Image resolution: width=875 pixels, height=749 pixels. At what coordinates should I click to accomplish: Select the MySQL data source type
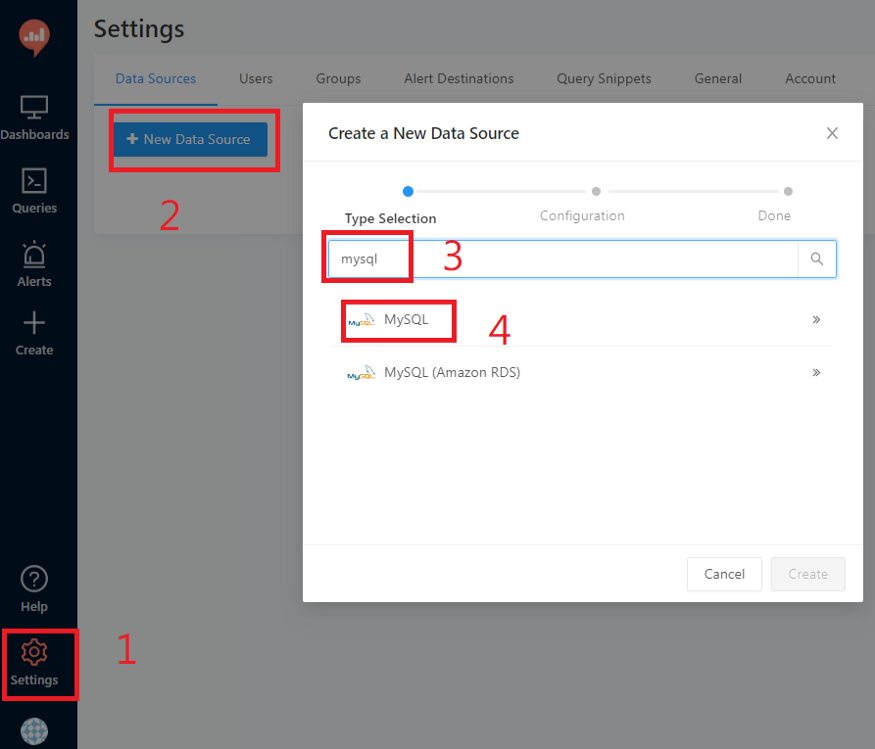[405, 320]
